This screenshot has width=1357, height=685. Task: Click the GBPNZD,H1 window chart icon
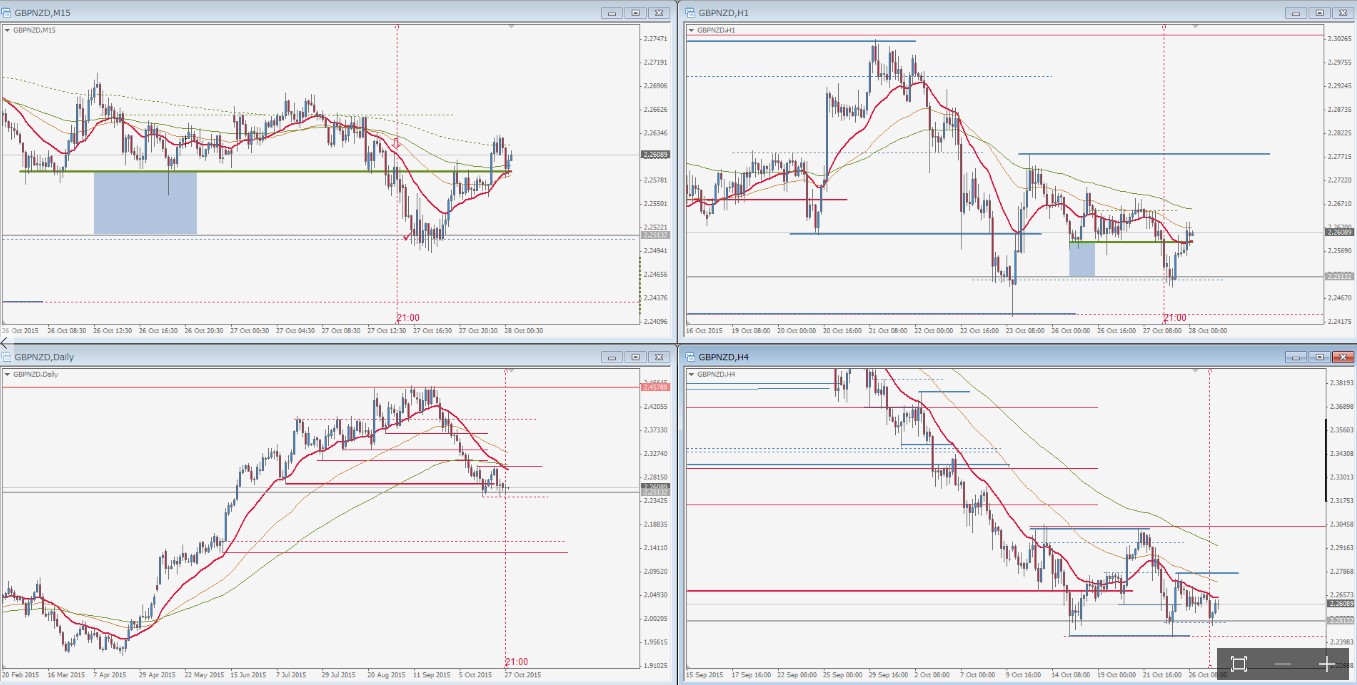pos(690,12)
